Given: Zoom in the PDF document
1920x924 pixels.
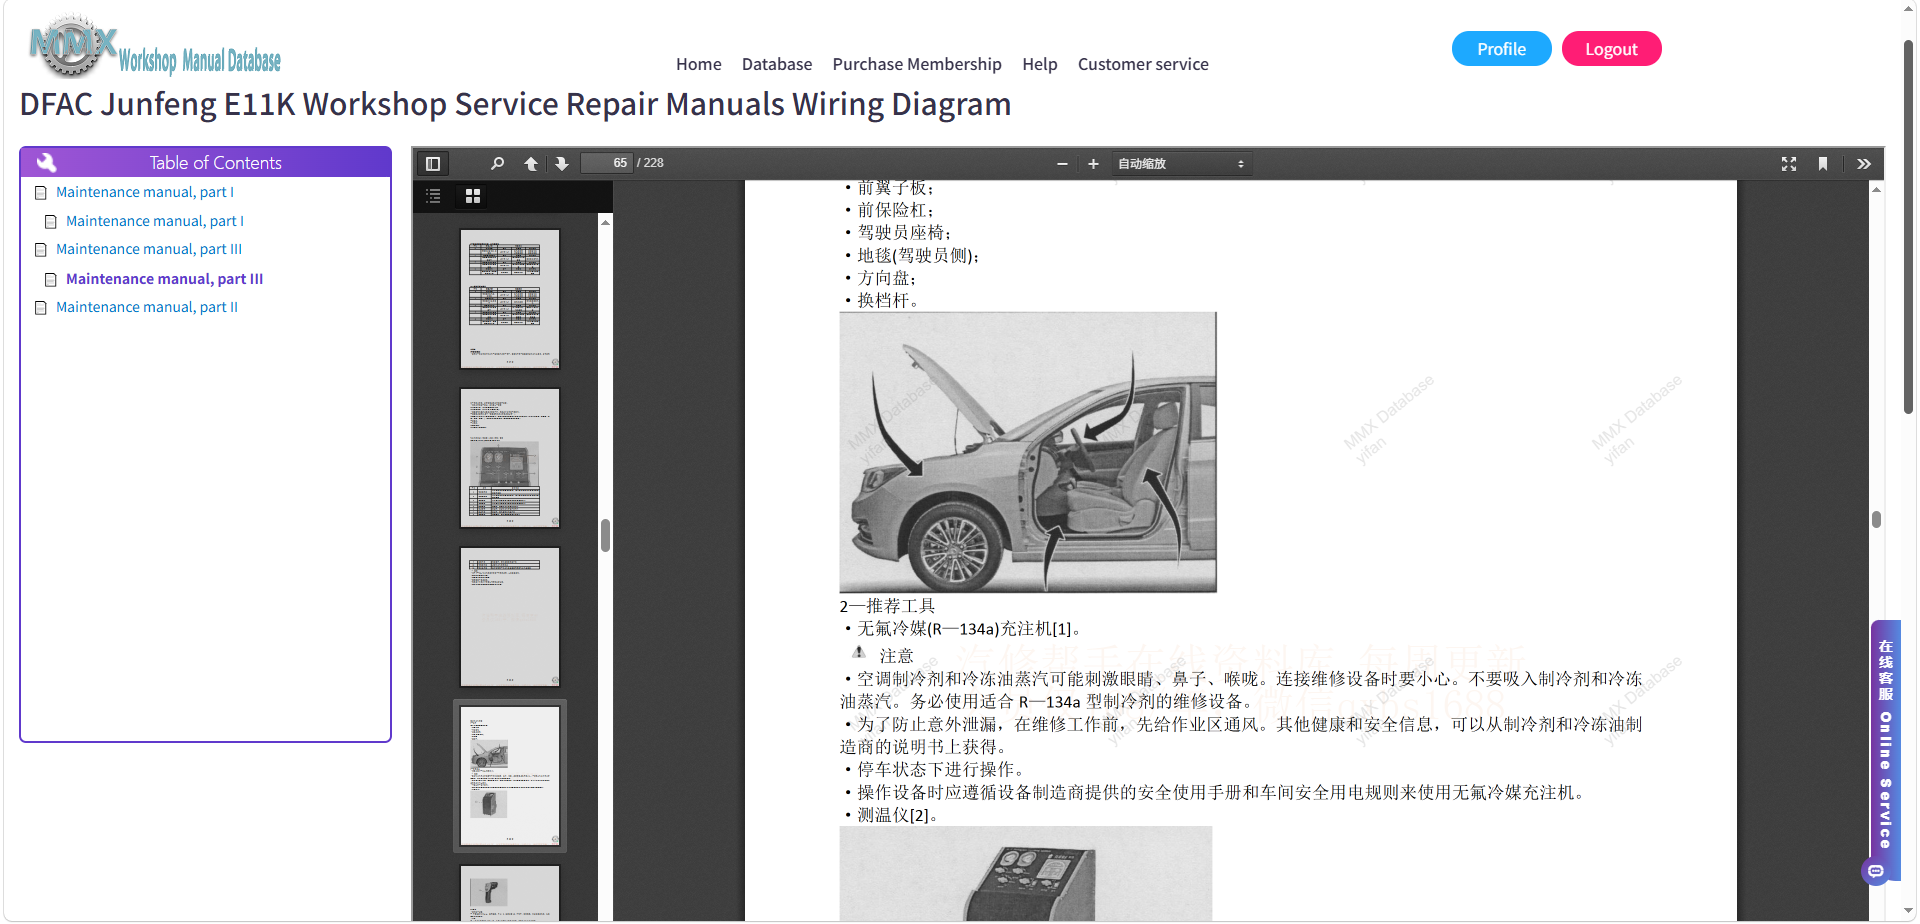Looking at the screenshot, I should [1093, 163].
